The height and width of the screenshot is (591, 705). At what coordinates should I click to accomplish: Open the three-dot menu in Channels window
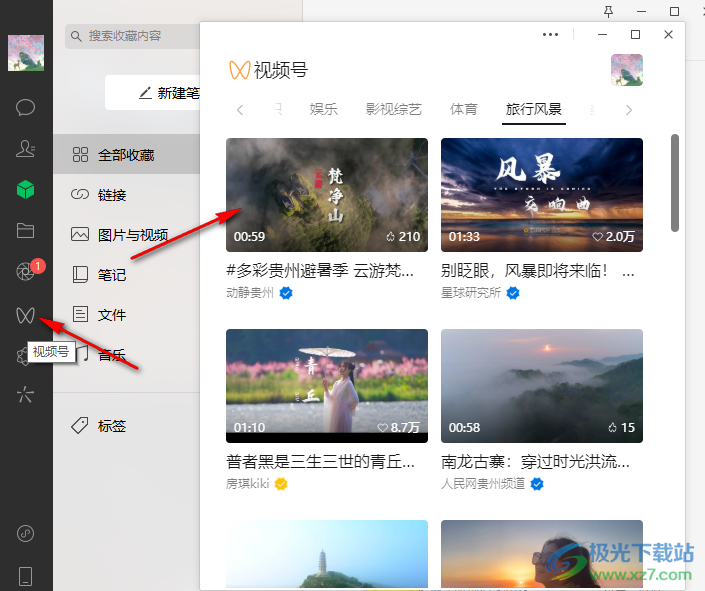(x=550, y=35)
